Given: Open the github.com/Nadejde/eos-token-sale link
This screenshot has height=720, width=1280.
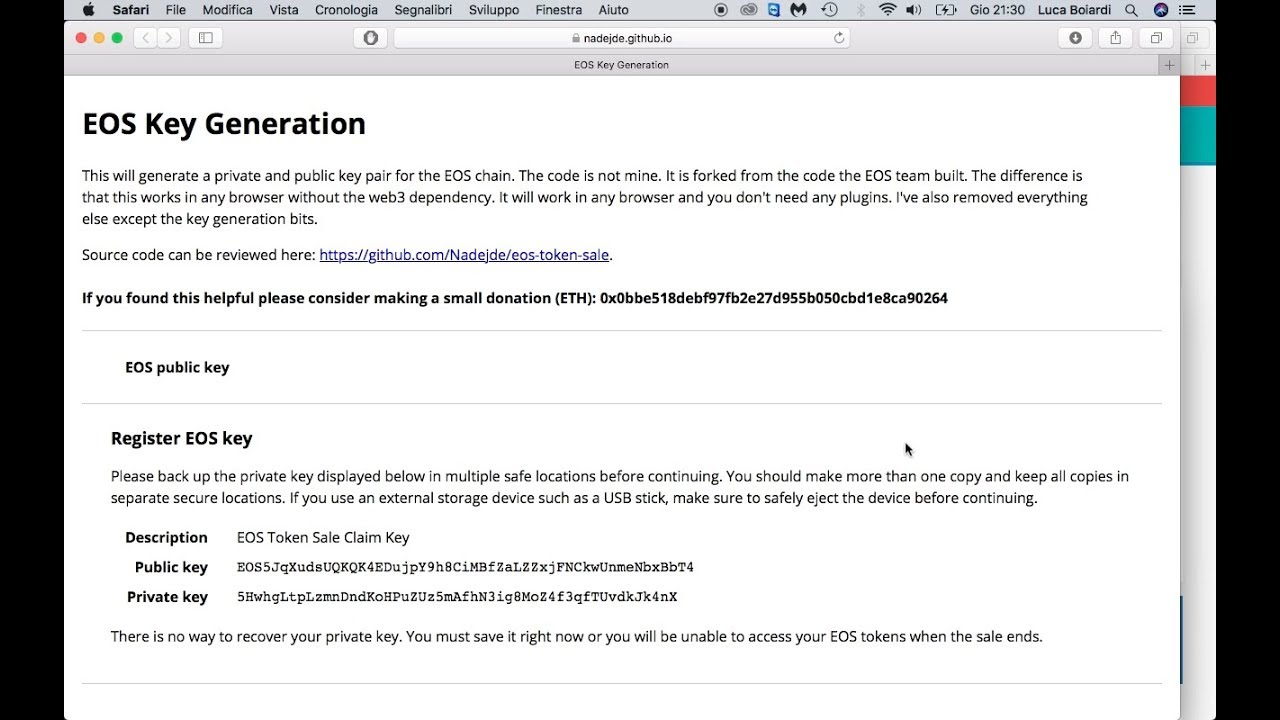Looking at the screenshot, I should point(464,255).
